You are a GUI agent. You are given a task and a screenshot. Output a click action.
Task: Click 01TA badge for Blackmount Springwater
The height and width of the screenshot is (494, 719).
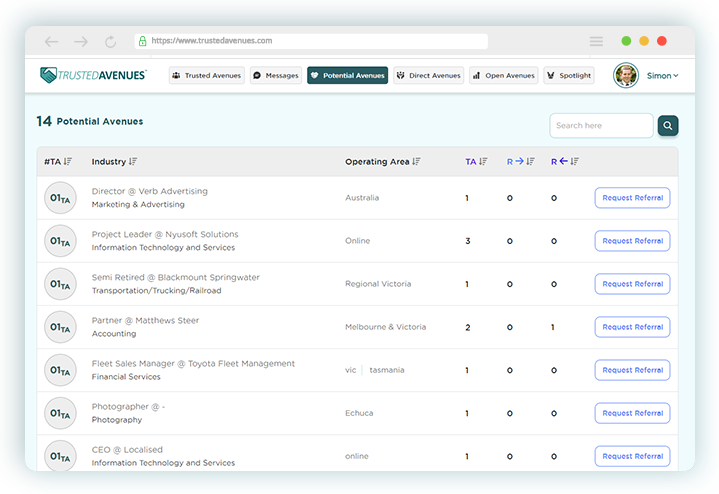pyautogui.click(x=60, y=284)
